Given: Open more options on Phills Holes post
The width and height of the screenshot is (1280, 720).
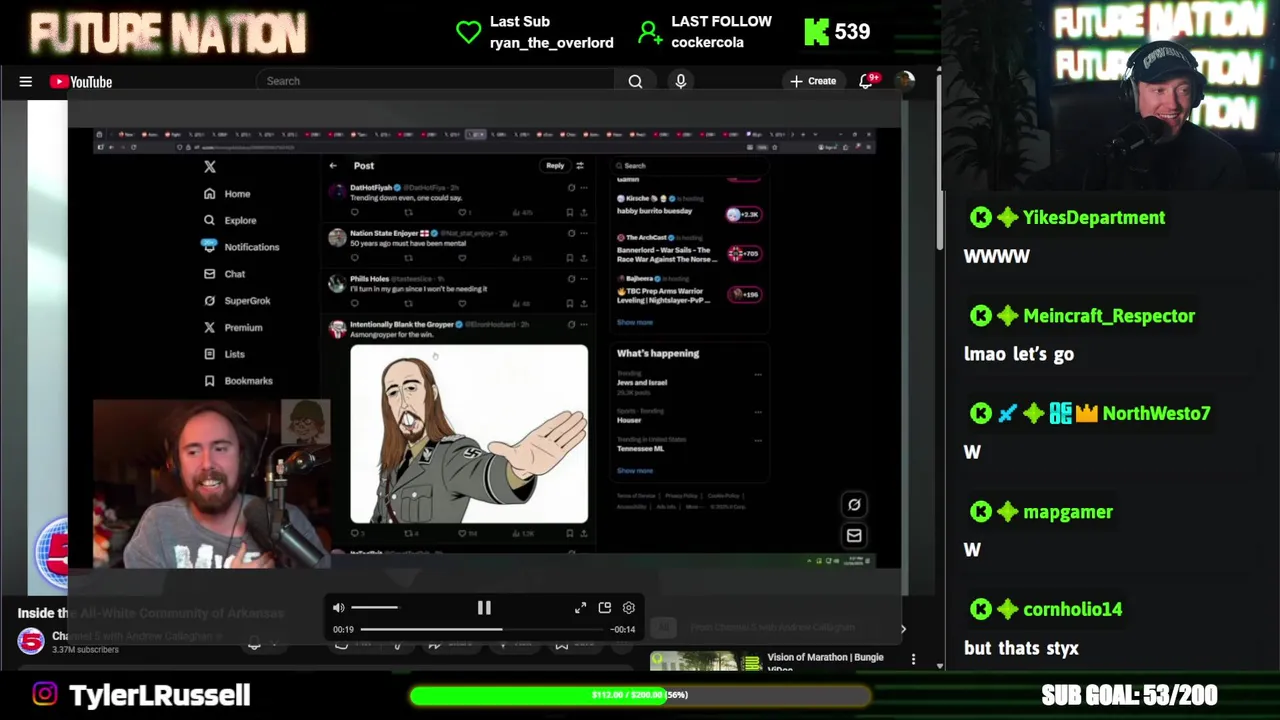Looking at the screenshot, I should (584, 279).
